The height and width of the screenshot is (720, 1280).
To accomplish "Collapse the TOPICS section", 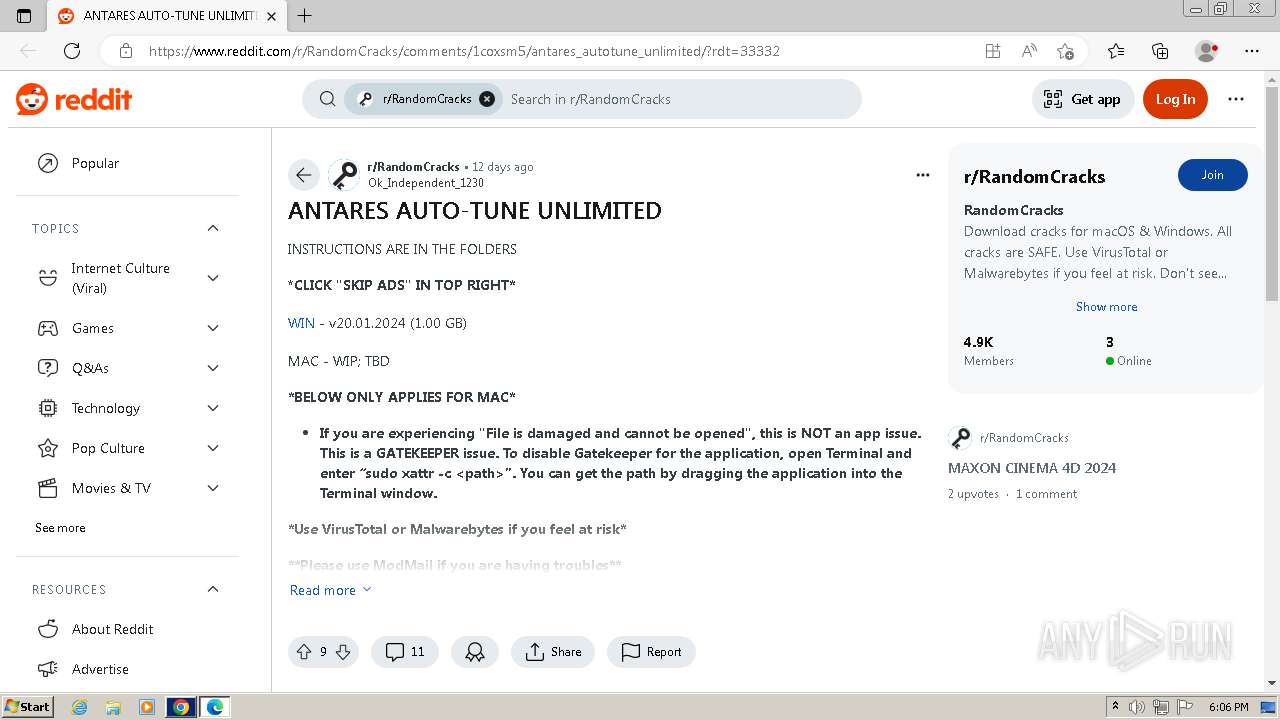I will point(213,228).
